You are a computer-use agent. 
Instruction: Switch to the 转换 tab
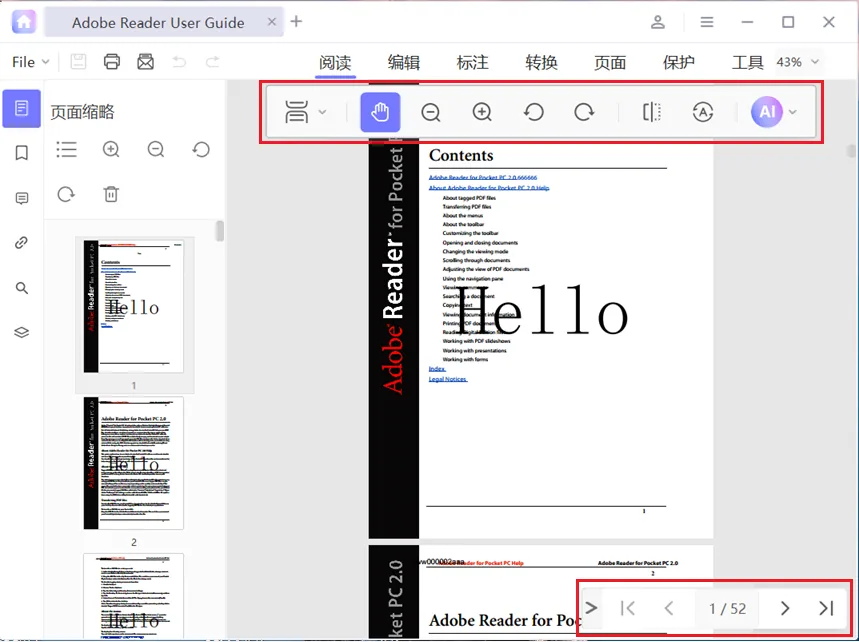(541, 62)
